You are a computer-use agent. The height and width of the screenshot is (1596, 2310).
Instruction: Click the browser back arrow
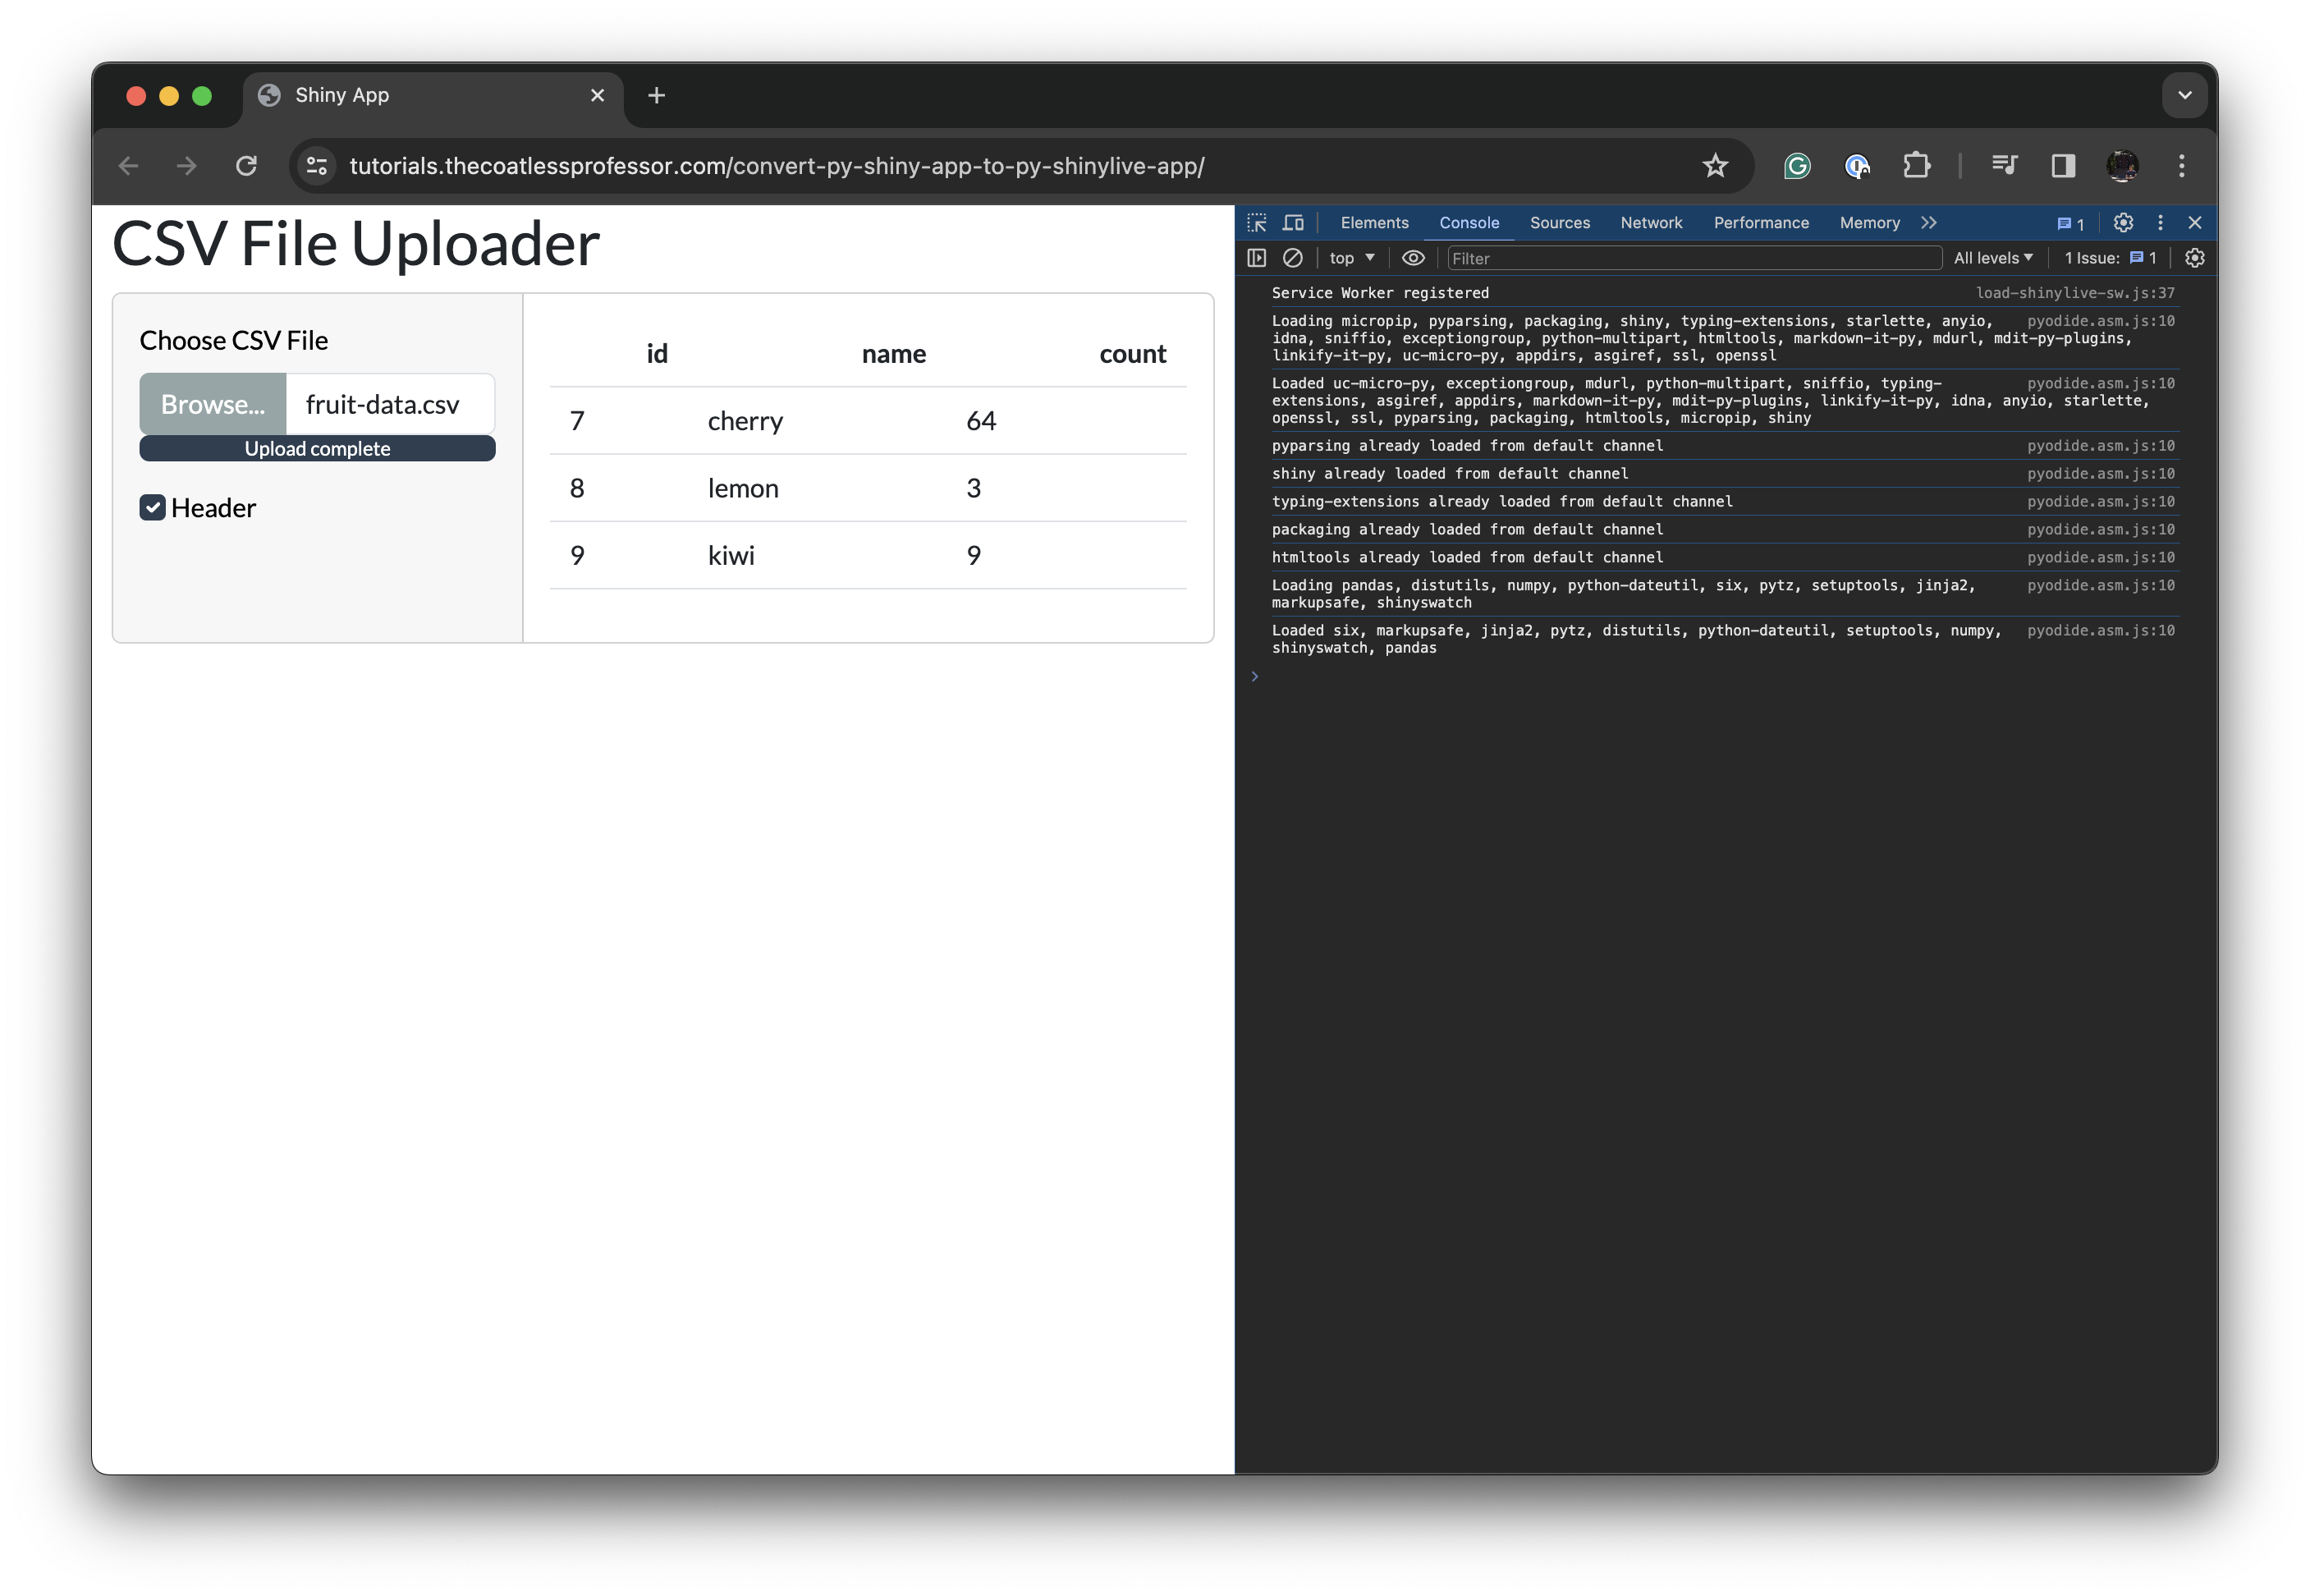coord(128,166)
